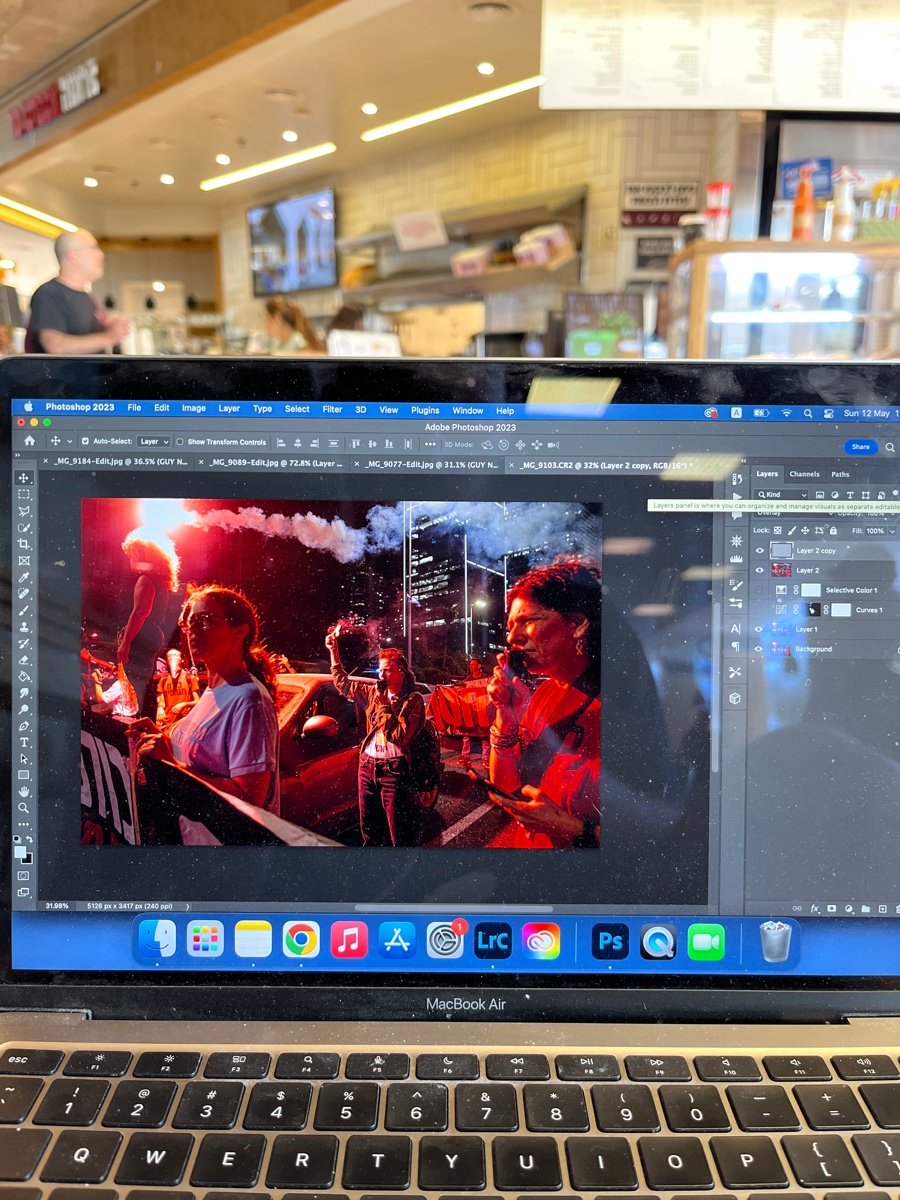Switch to _MG_9184-Edit.jpg document tab
Image resolution: width=900 pixels, height=1200 pixels.
(x=120, y=463)
